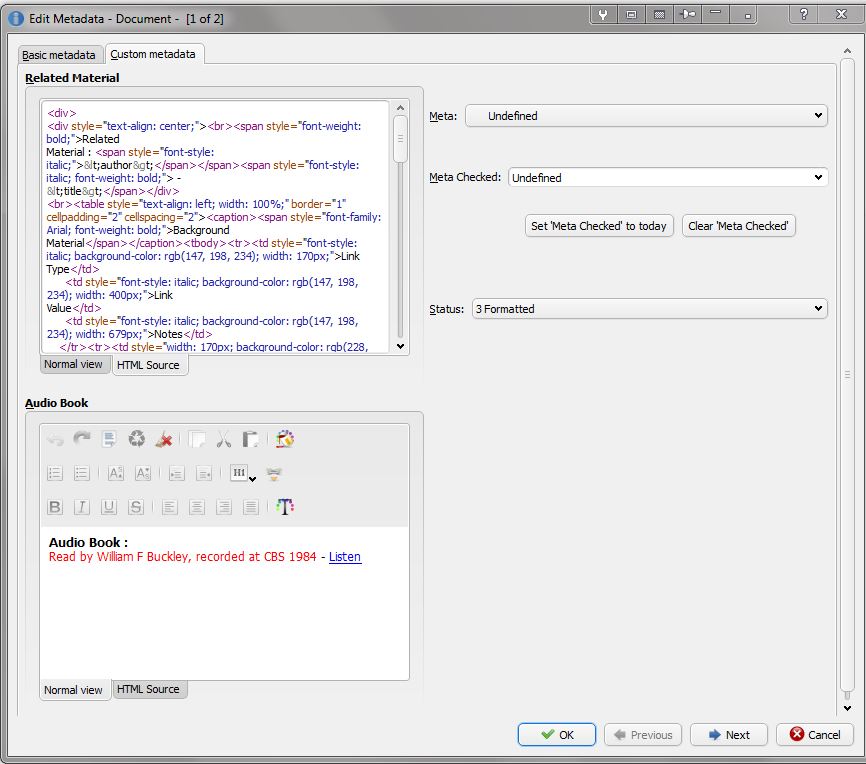Show HTML Source for Audio Book
The width and height of the screenshot is (866, 764).
tap(148, 690)
